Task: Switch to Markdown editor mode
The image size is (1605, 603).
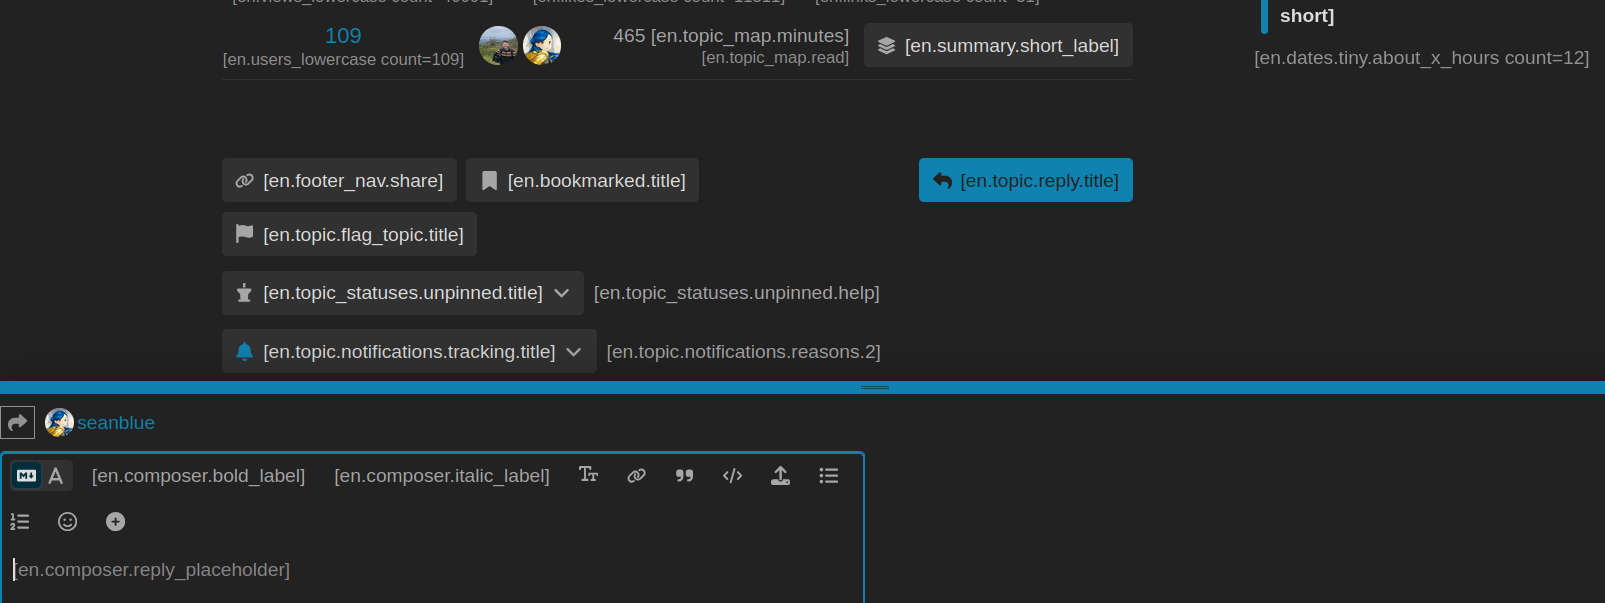Action: (27, 476)
